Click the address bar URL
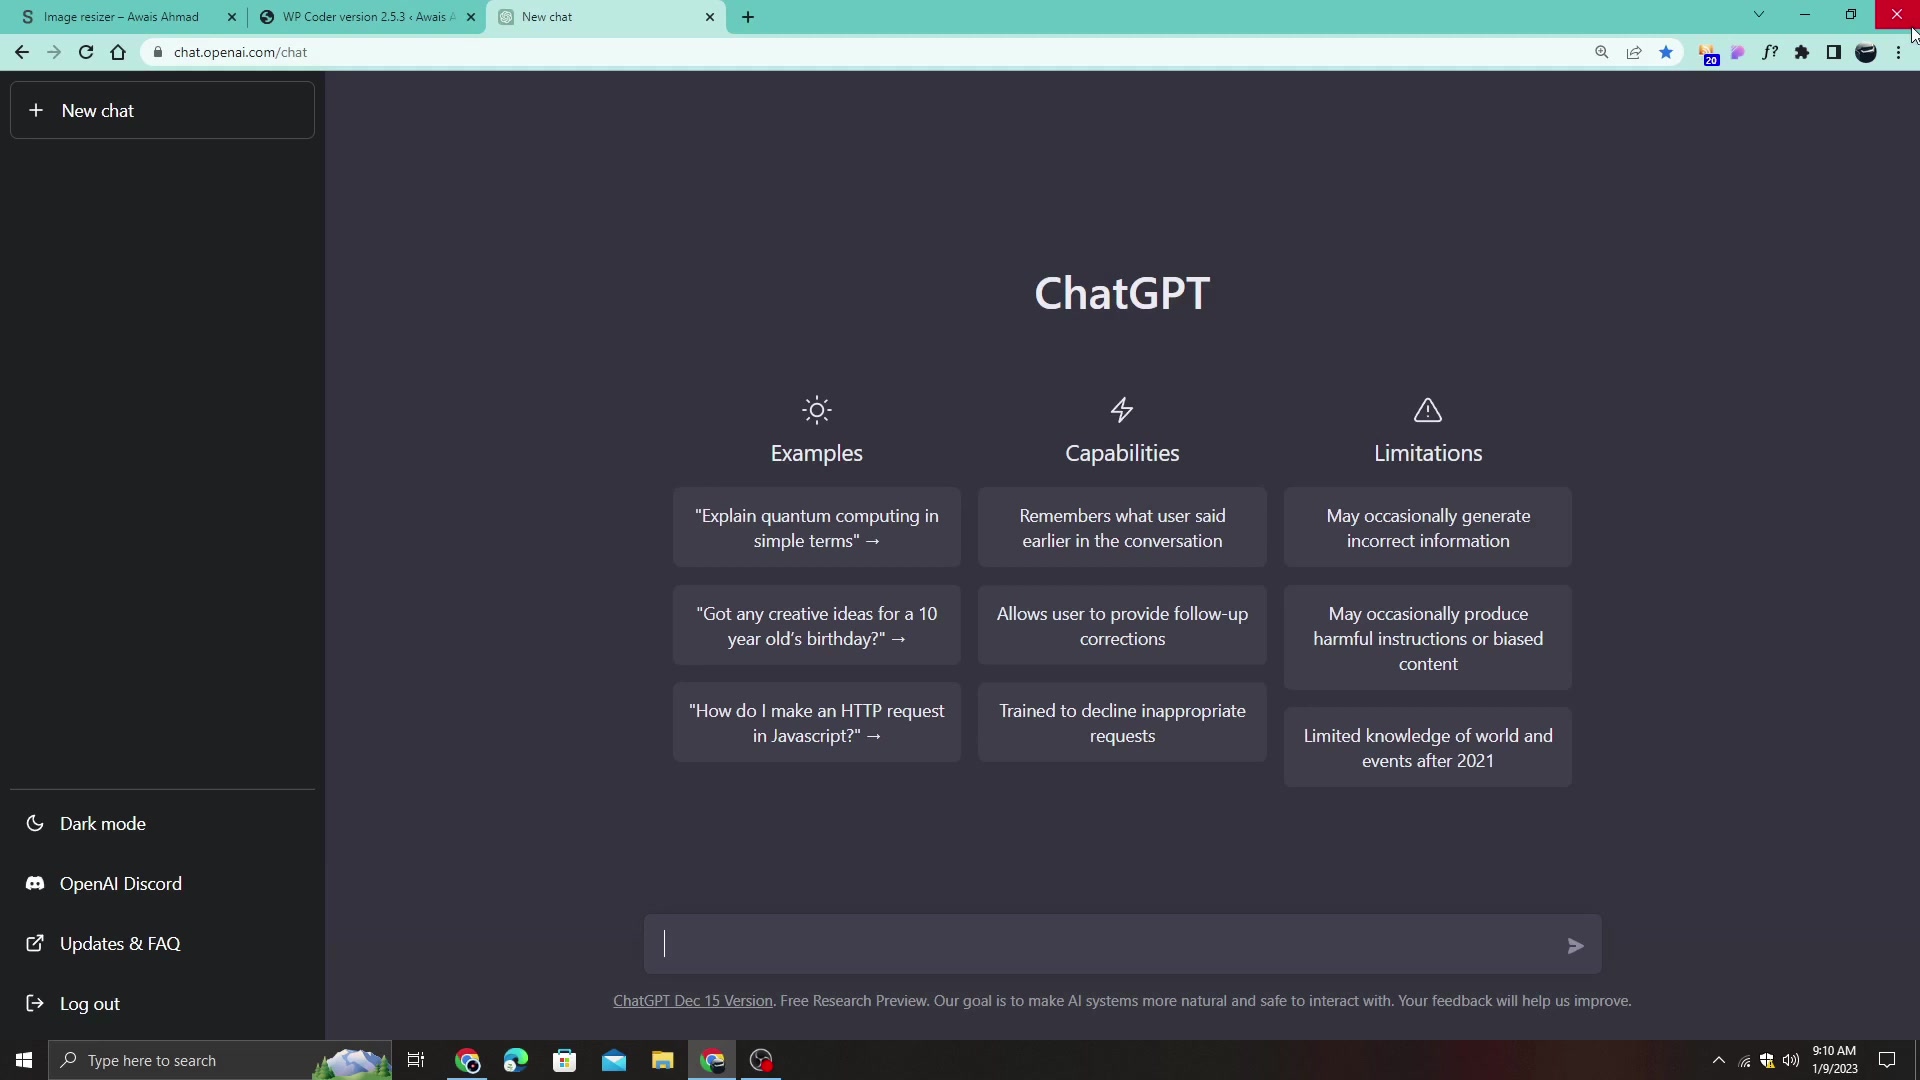This screenshot has height=1080, width=1920. pyautogui.click(x=240, y=52)
